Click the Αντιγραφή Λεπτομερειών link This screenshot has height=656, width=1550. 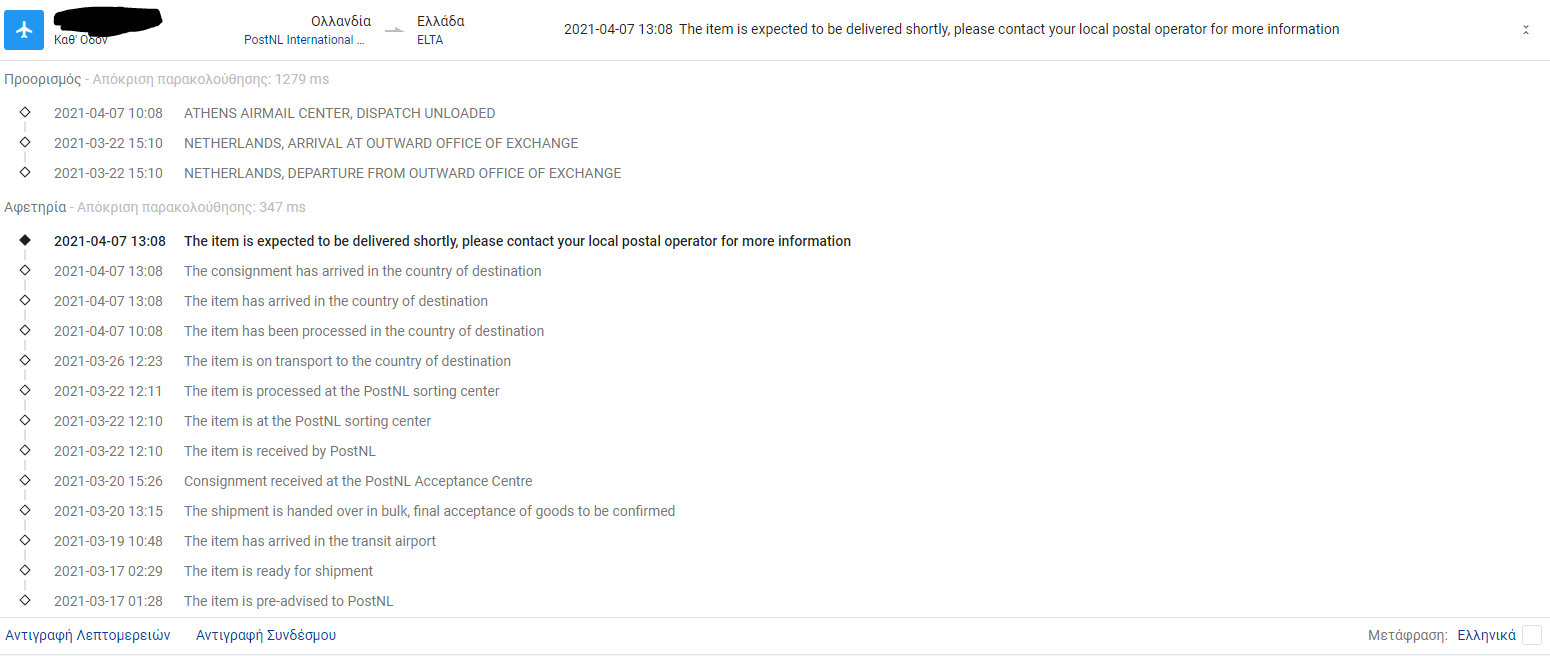88,635
